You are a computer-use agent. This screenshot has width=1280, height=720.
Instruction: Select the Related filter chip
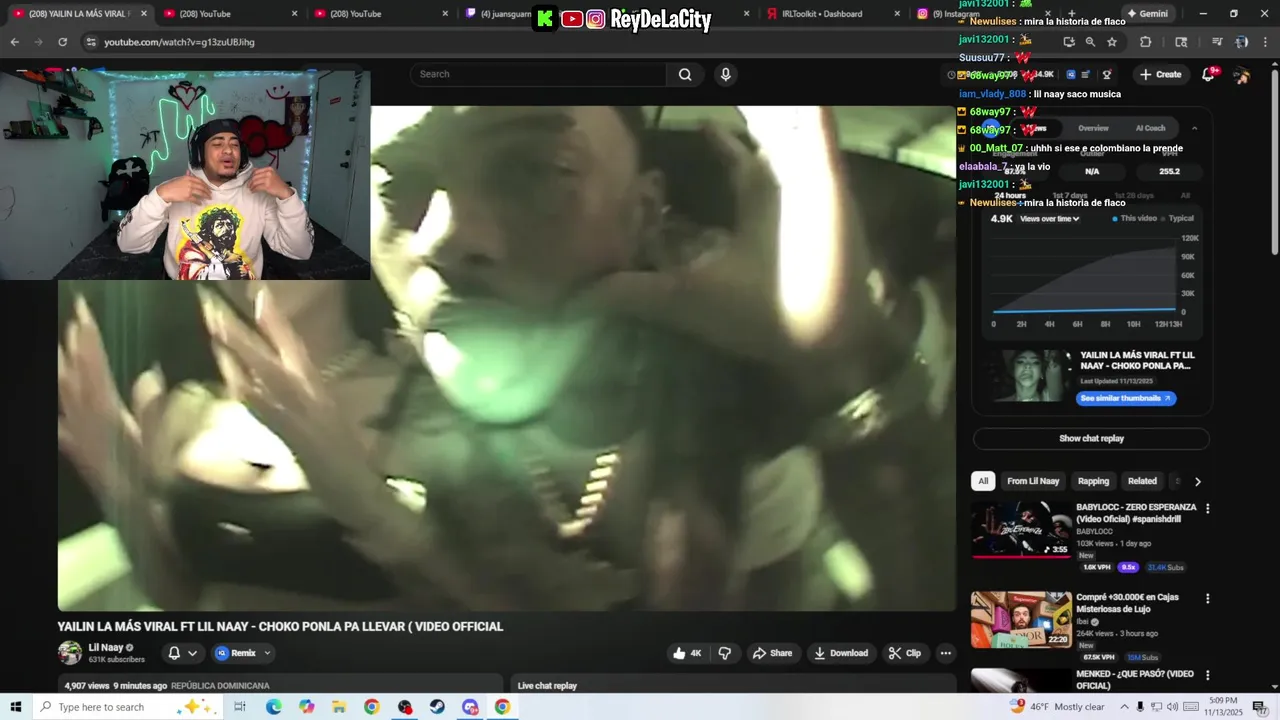point(1142,481)
